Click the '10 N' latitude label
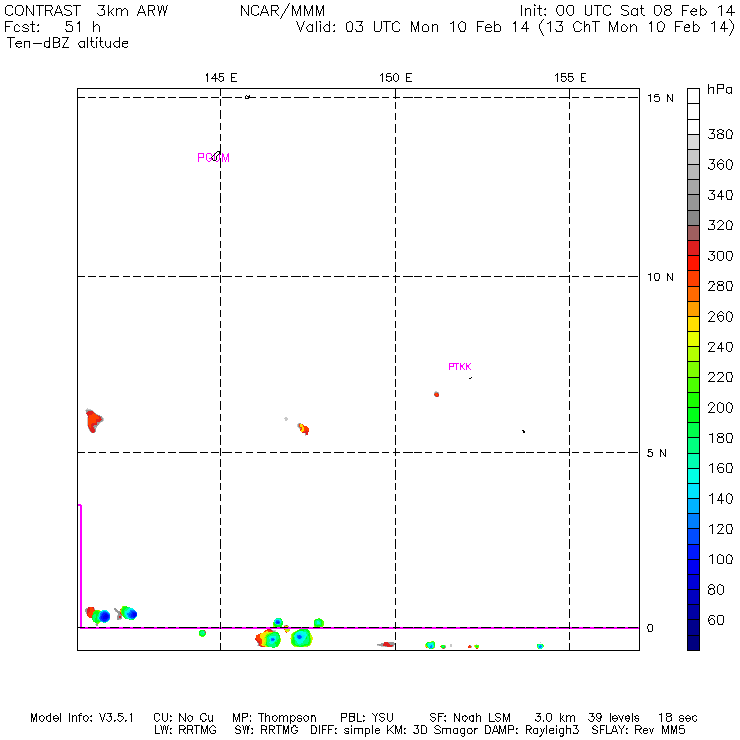The image size is (740, 740). [660, 277]
